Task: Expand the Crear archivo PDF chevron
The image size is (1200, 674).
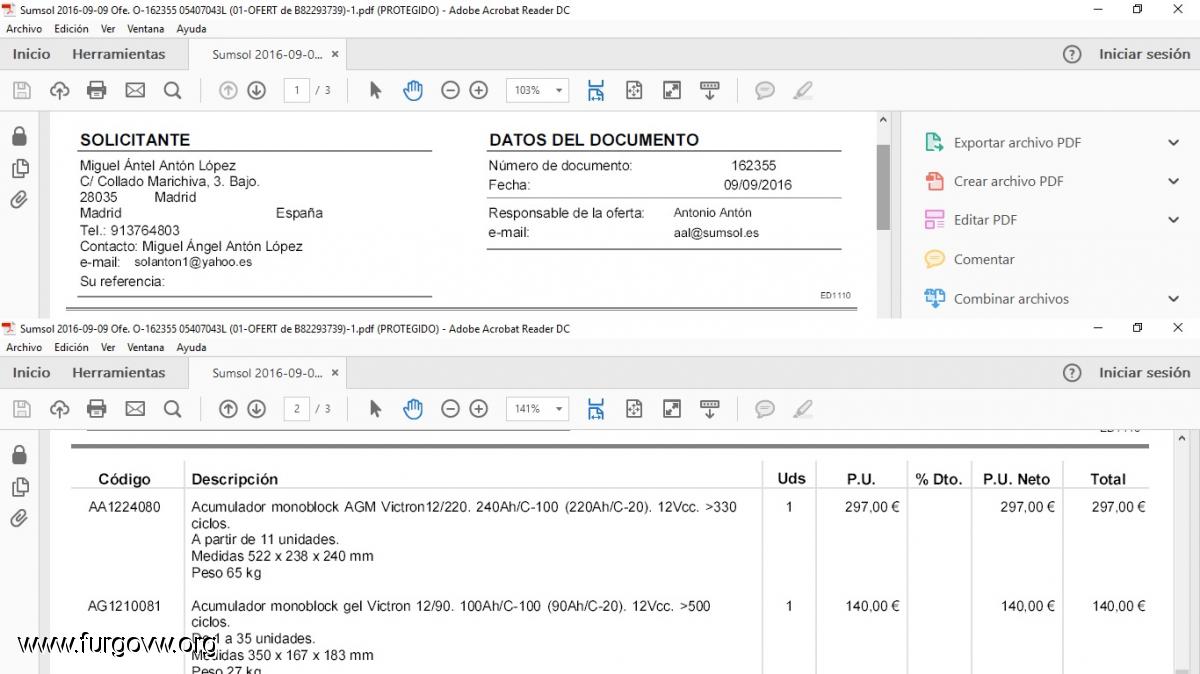Action: (x=1174, y=181)
